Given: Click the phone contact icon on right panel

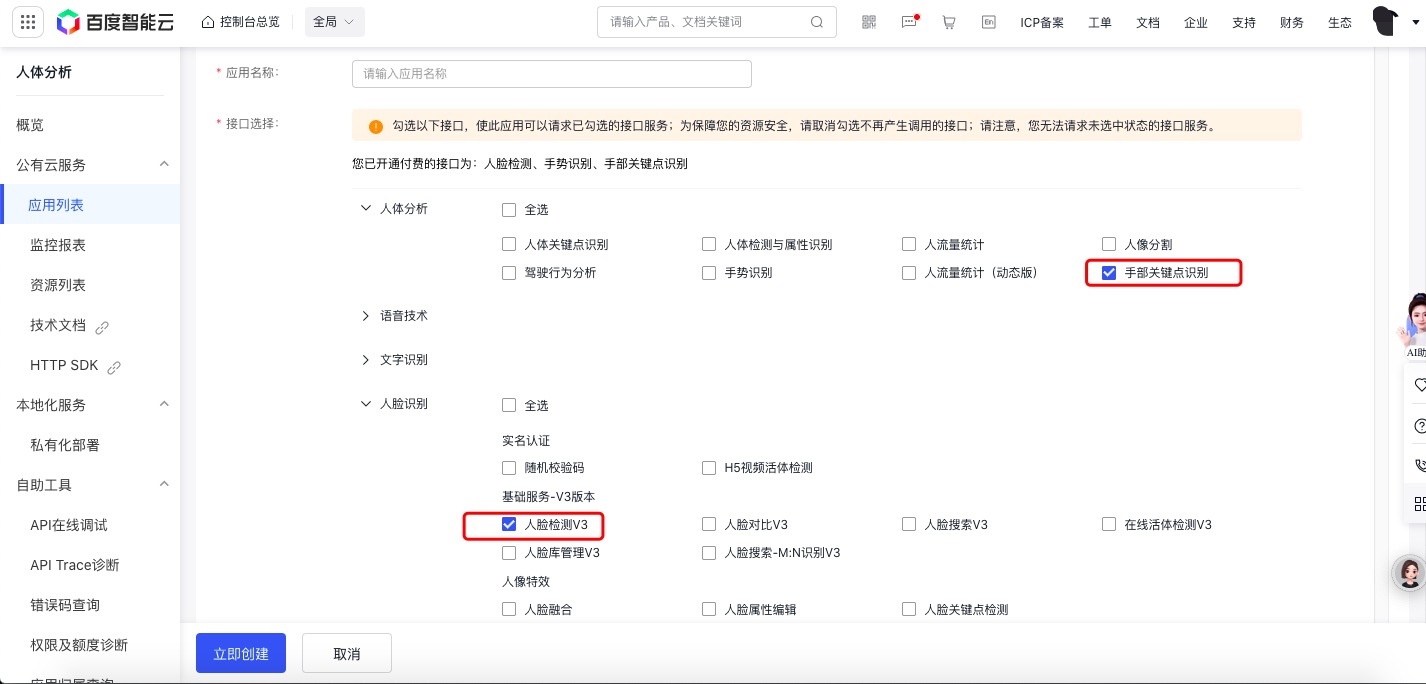Looking at the screenshot, I should tap(1419, 465).
